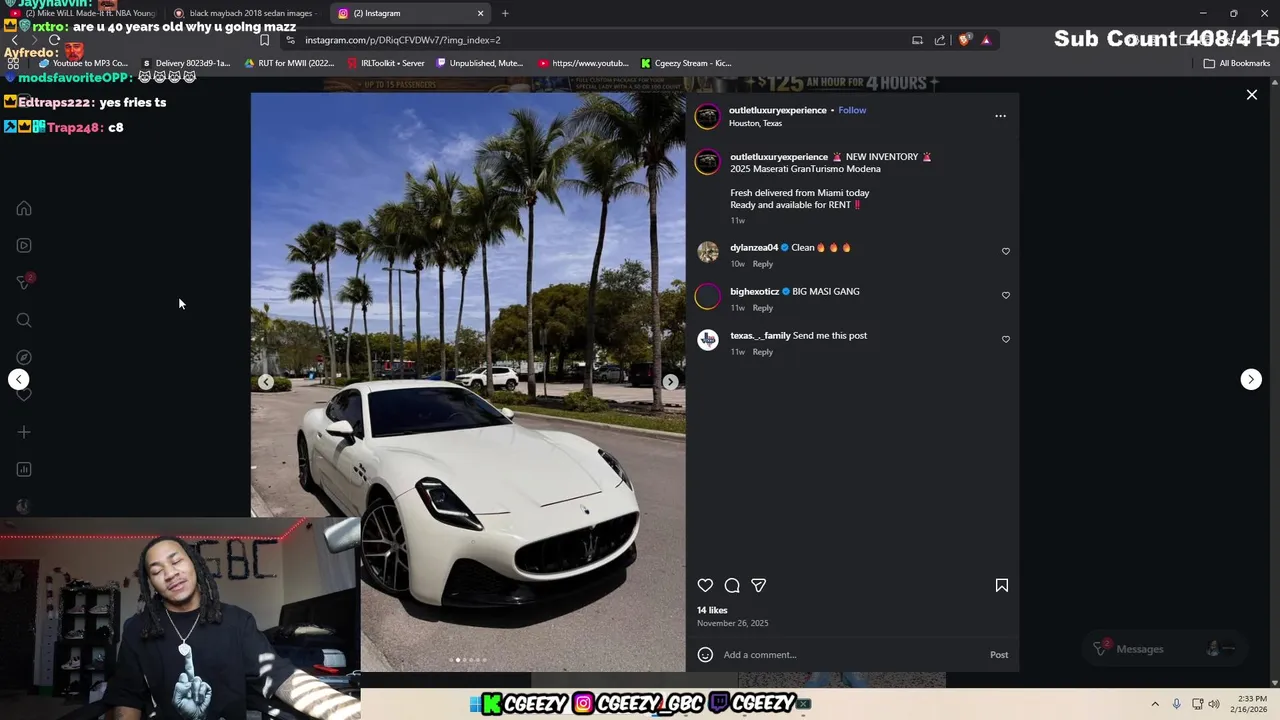Click outletluxuryexperience header avatar
Image resolution: width=1280 pixels, height=720 pixels.
point(707,116)
